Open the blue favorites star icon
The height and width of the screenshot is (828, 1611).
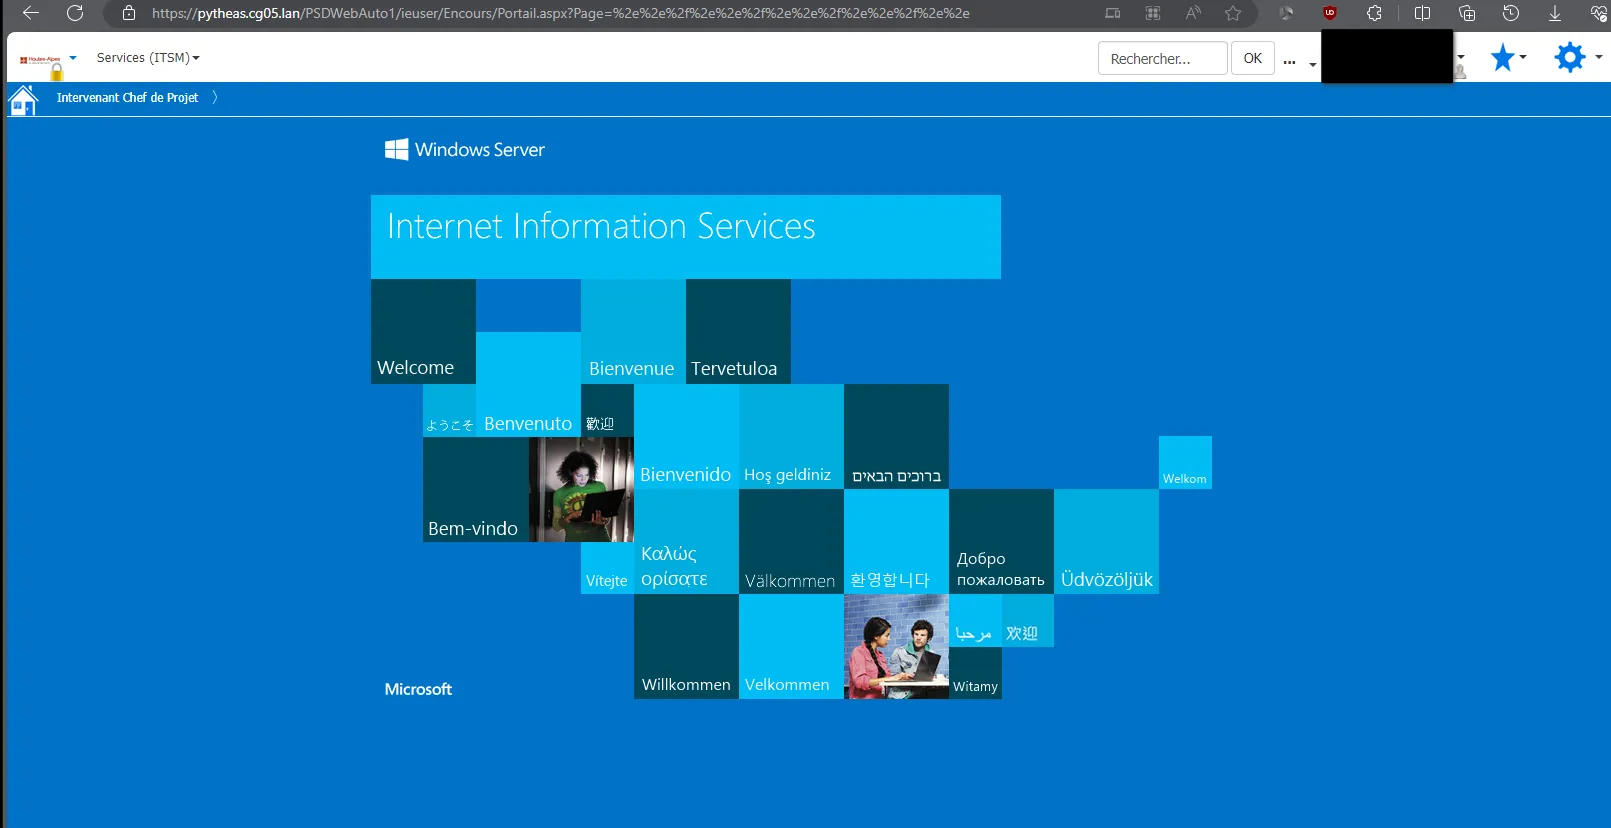pos(1502,57)
